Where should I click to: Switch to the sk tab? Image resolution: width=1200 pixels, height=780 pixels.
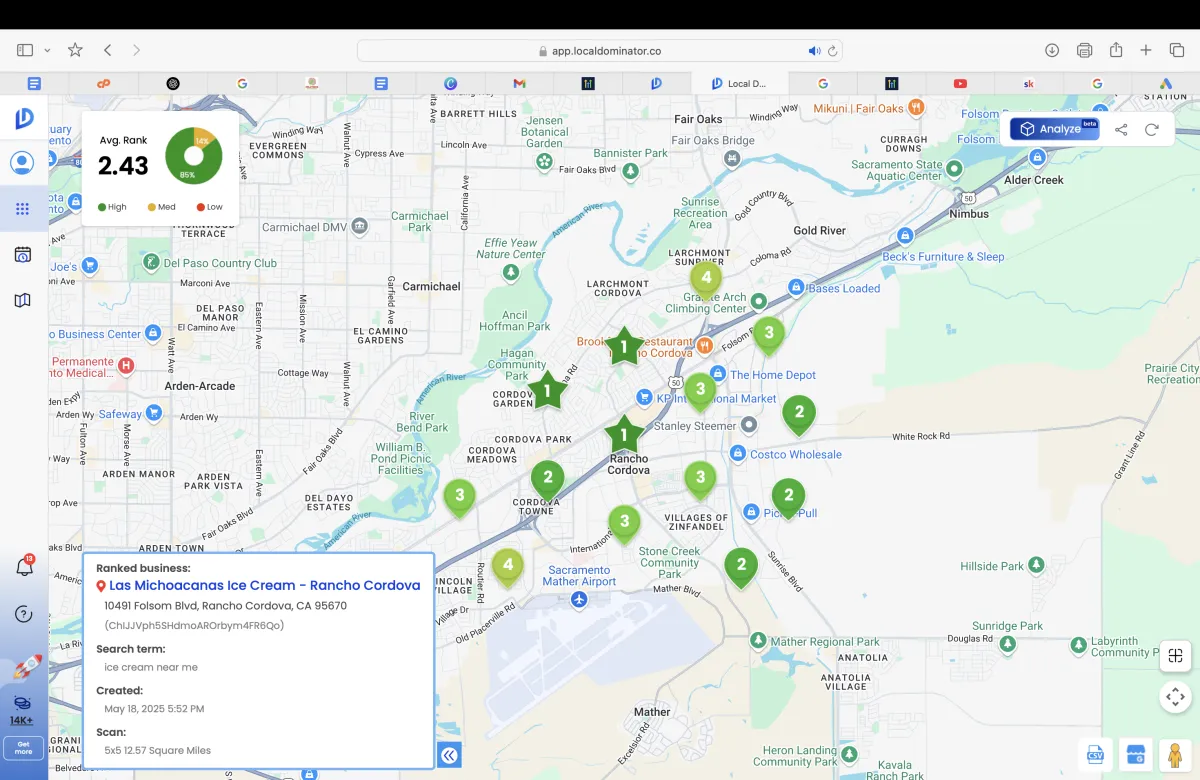click(x=1029, y=84)
